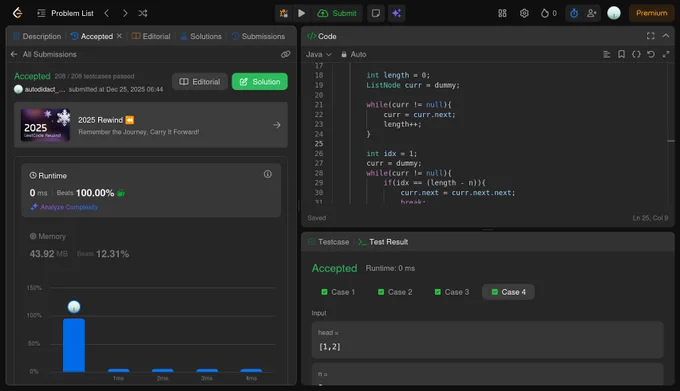Screen dimensions: 680x391
Task: Go to the next problem arrow
Action: point(125,13)
